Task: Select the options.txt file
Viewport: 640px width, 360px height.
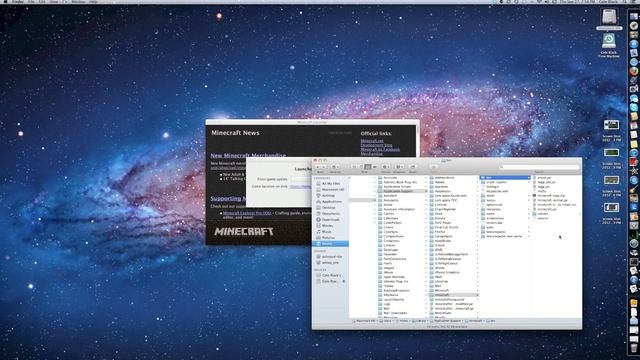Action: (505, 204)
